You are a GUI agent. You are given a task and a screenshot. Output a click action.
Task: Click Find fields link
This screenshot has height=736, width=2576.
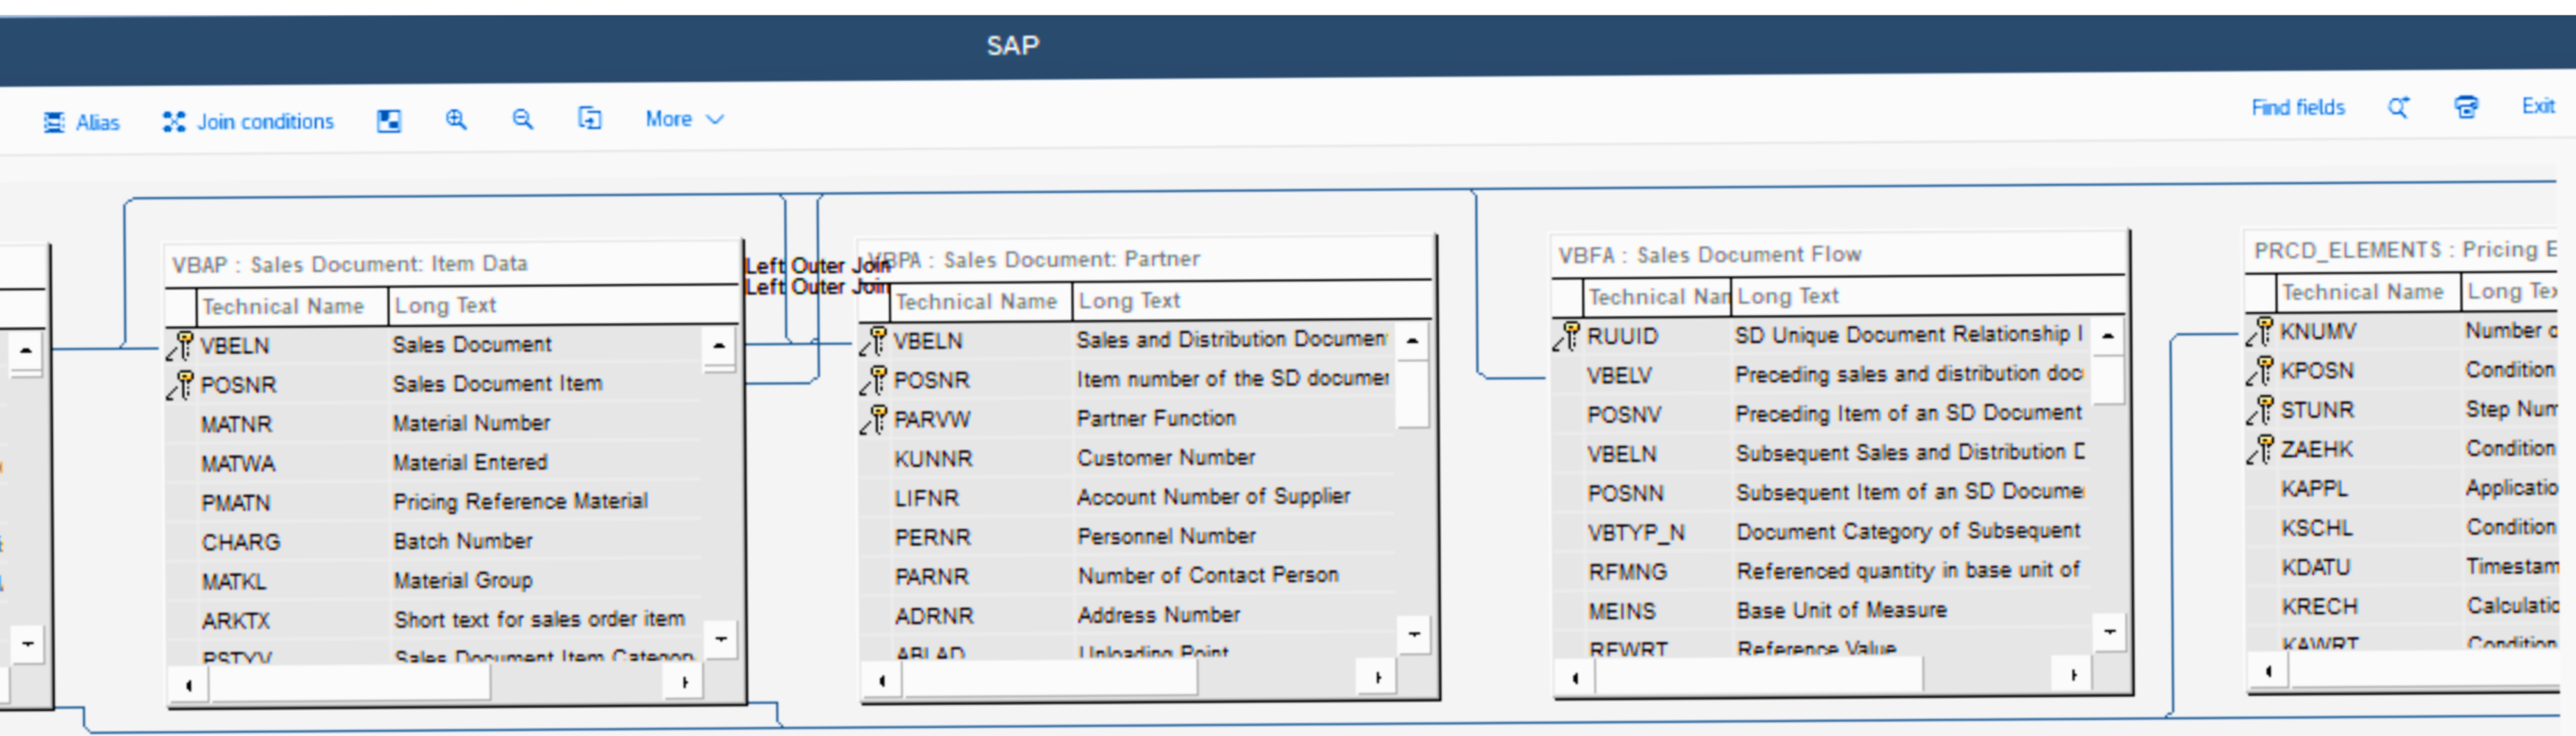[x=2297, y=108]
